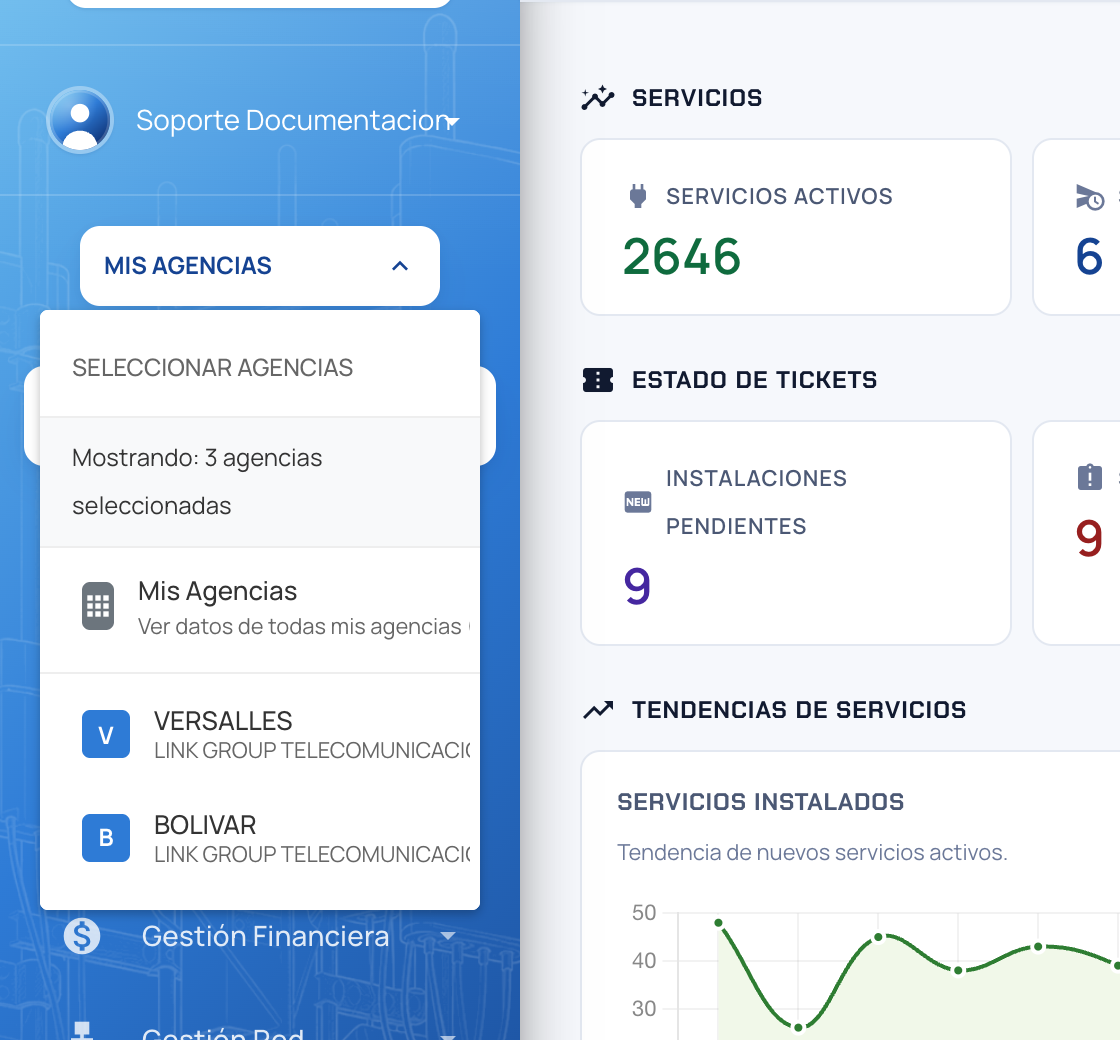Screen dimensions: 1120x1040
Task: Click the 50 y-axis label
Action: click(x=644, y=912)
